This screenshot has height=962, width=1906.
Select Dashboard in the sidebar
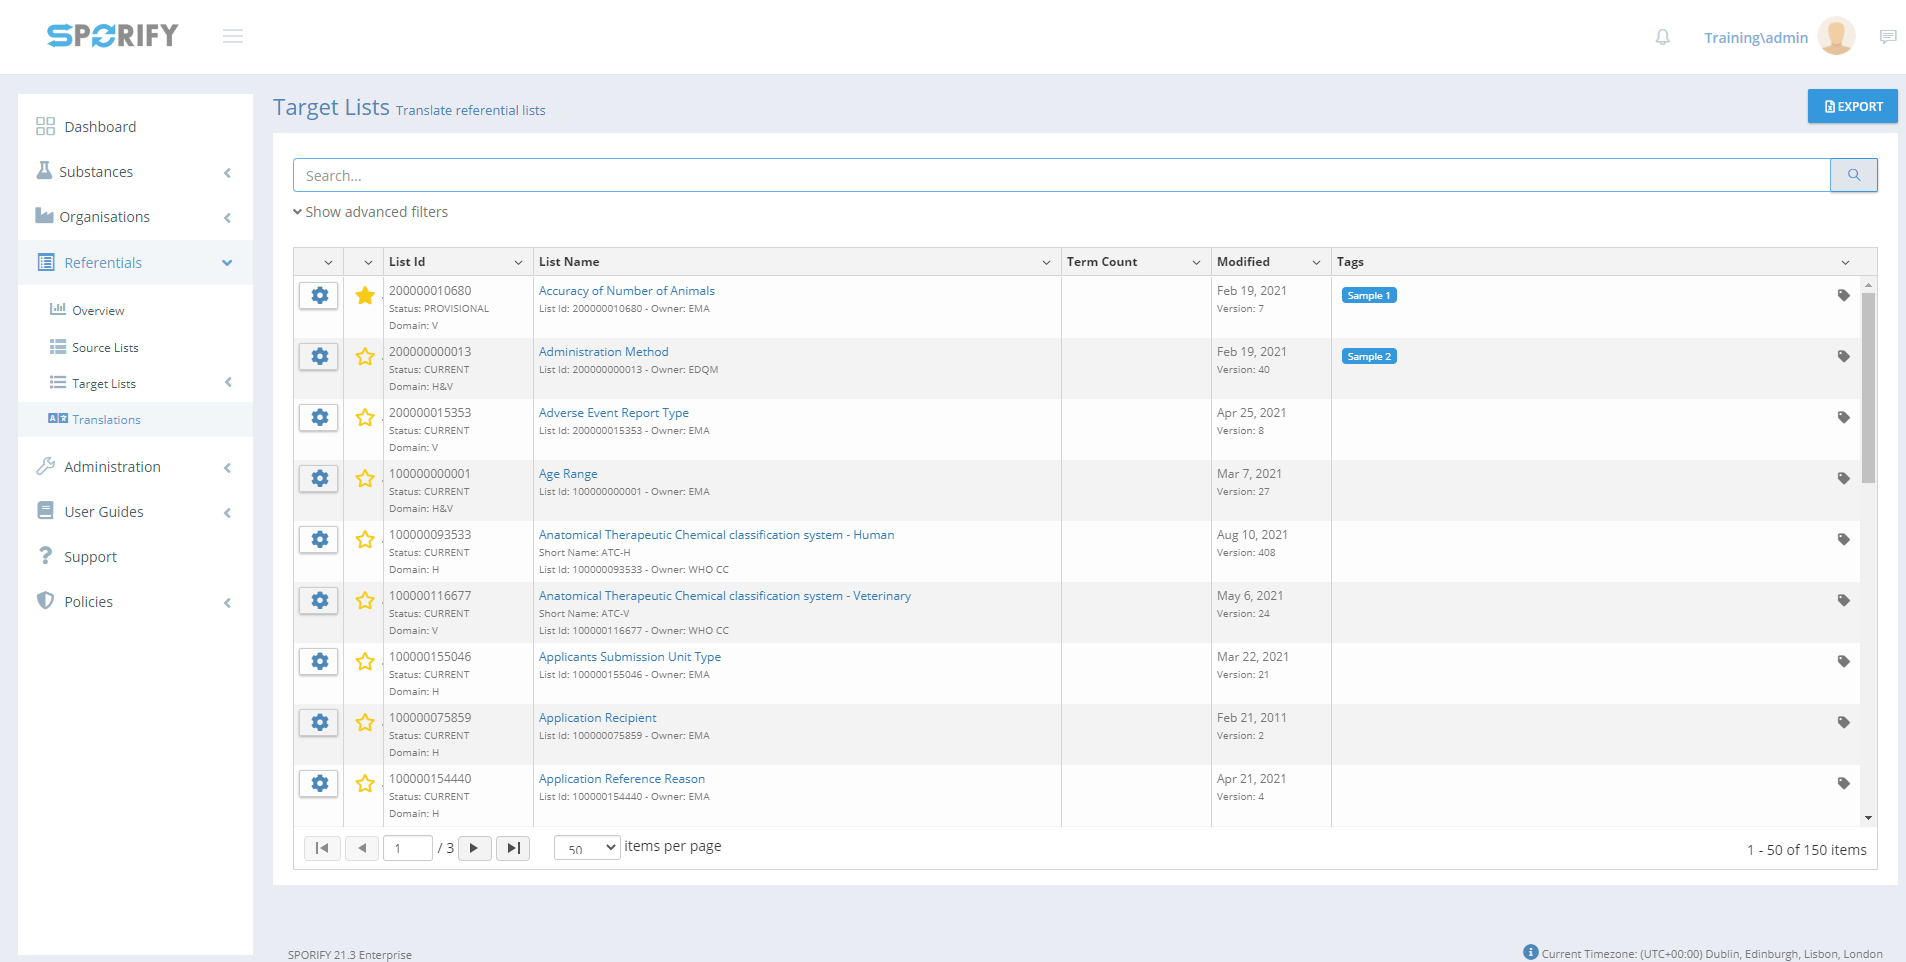point(100,127)
